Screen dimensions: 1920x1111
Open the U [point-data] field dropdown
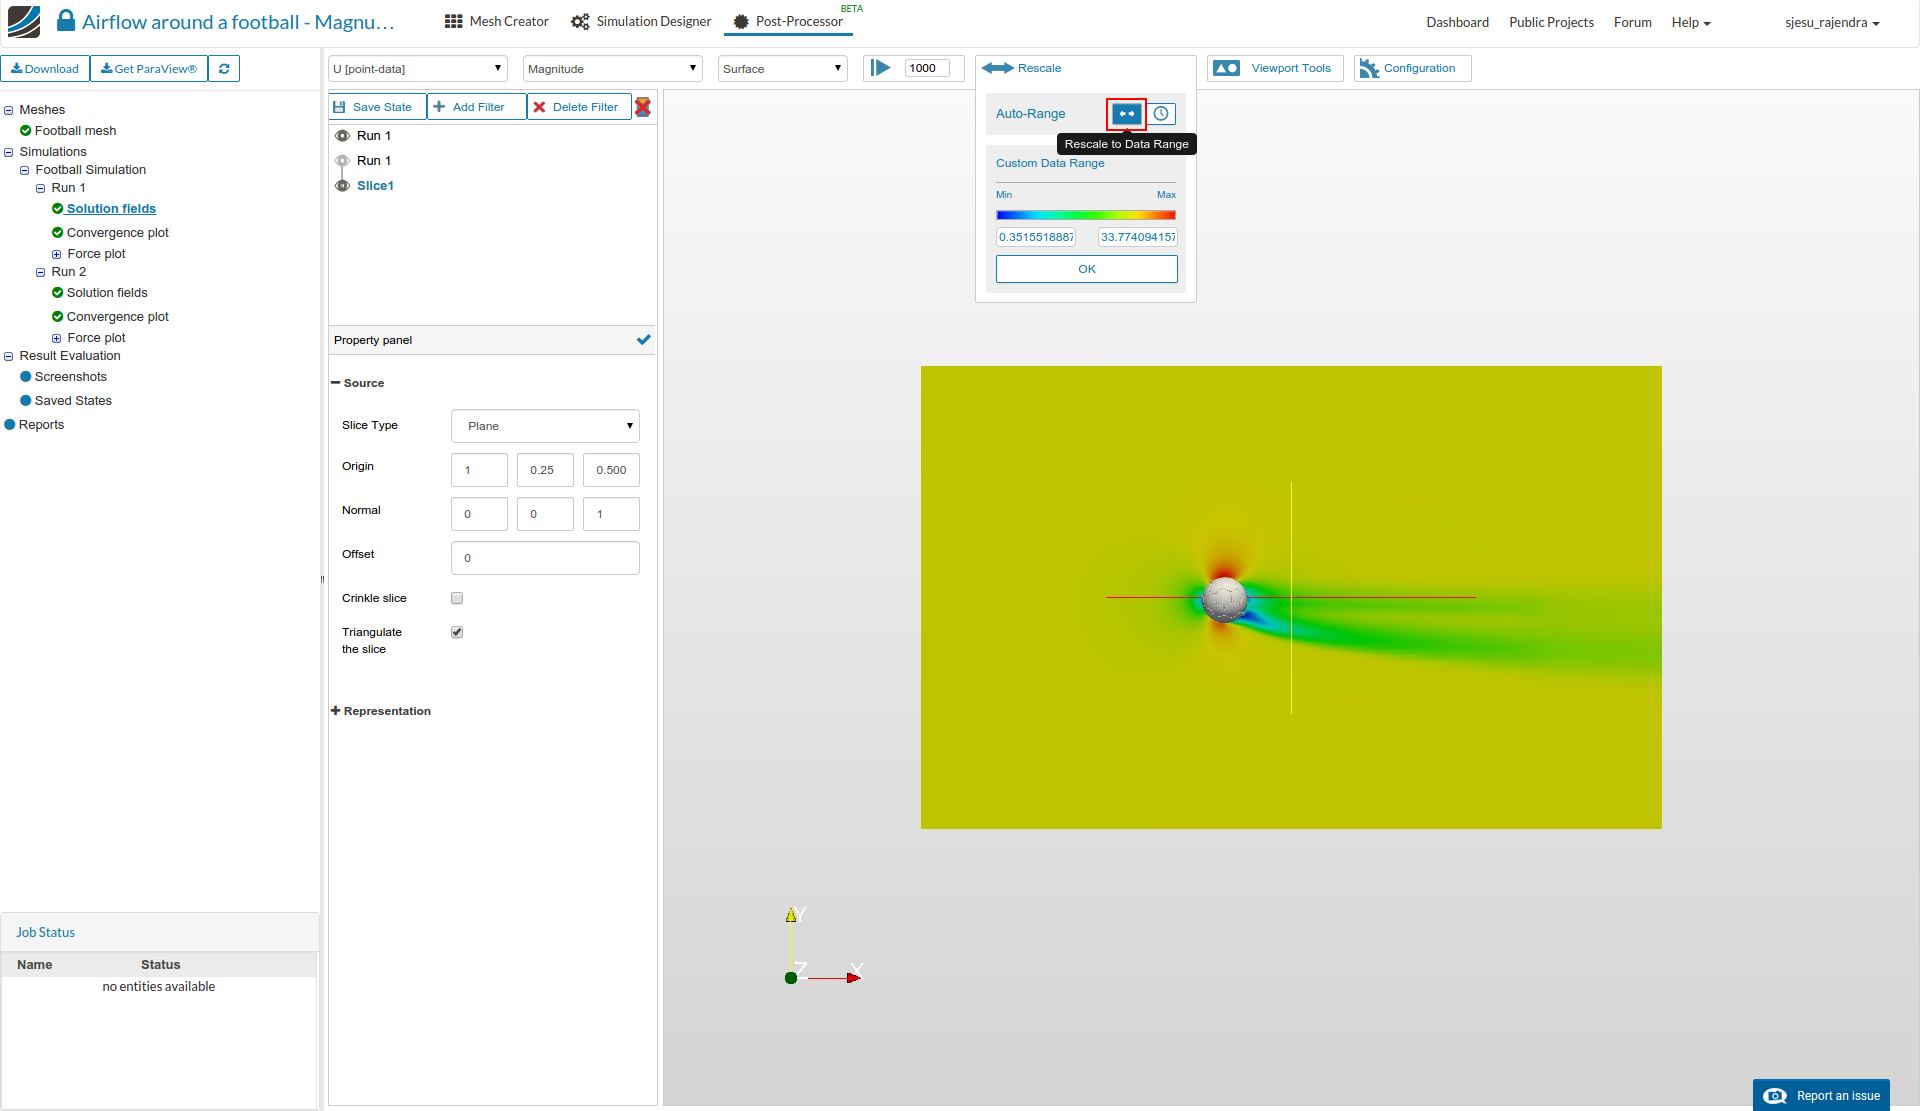pos(418,69)
